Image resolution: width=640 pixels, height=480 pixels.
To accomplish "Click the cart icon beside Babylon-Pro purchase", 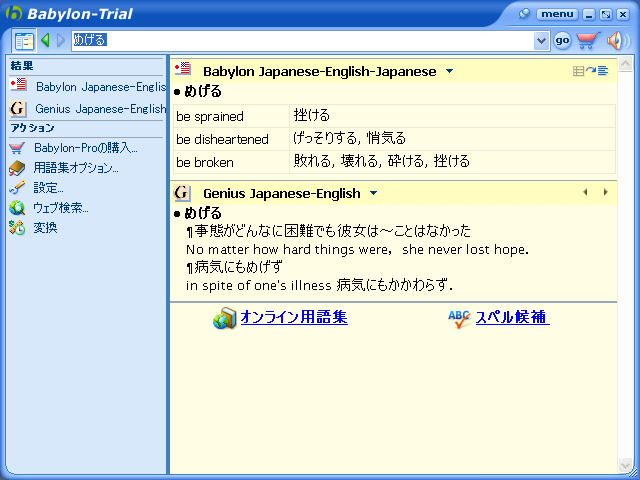I will [17, 147].
